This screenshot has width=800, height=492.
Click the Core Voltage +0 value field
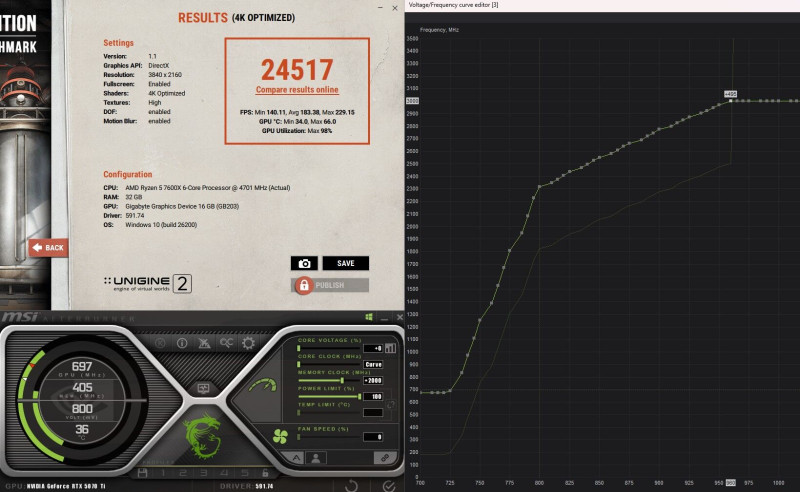[373, 348]
